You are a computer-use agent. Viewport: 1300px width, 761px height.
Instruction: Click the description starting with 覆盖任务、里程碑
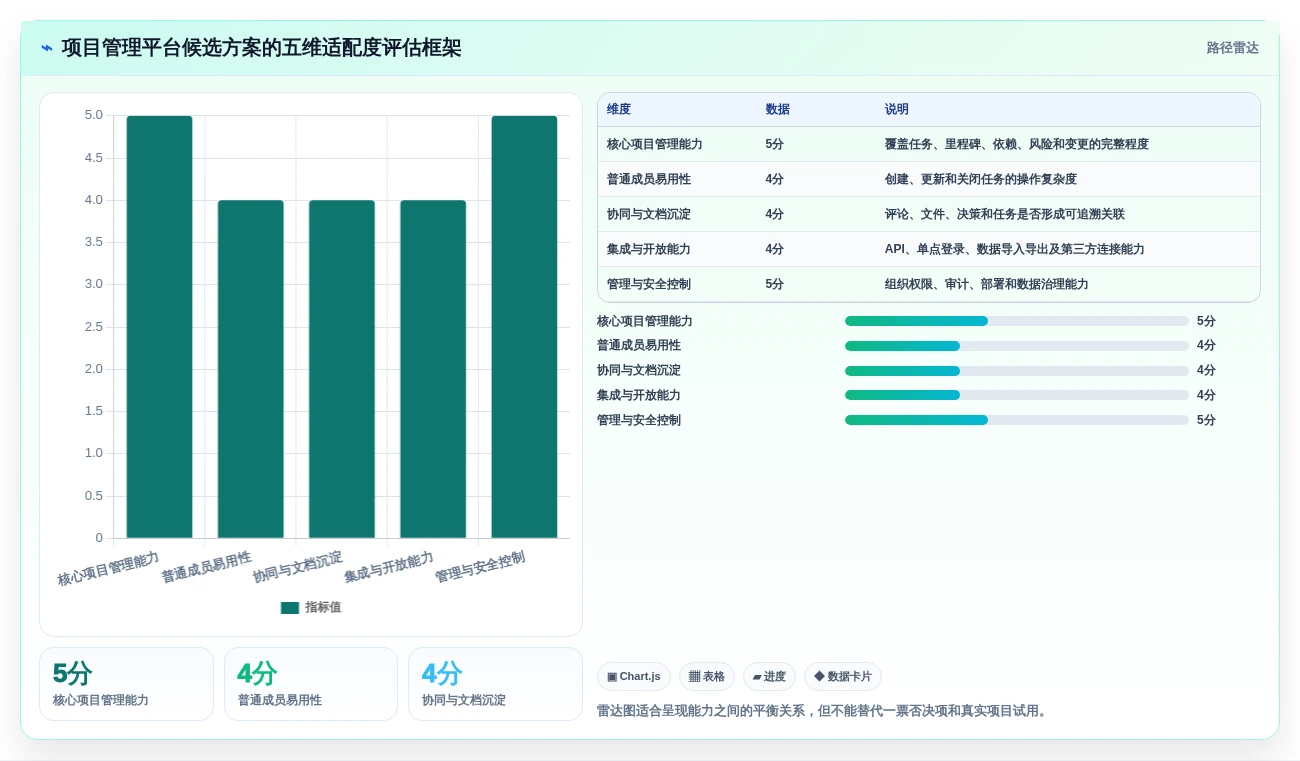pyautogui.click(x=1017, y=144)
